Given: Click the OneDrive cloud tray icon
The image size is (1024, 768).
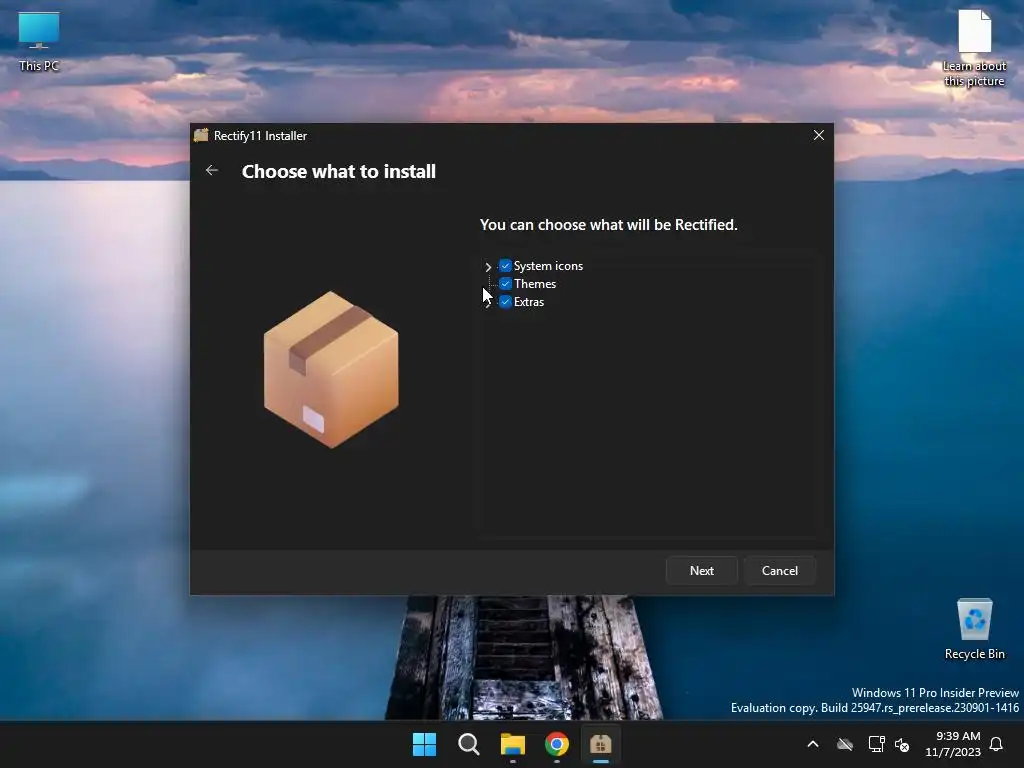Looking at the screenshot, I should click(845, 744).
